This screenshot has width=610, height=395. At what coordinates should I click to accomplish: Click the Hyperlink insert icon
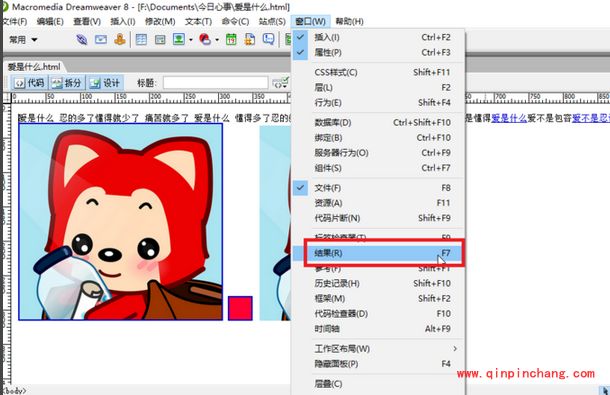[x=82, y=39]
